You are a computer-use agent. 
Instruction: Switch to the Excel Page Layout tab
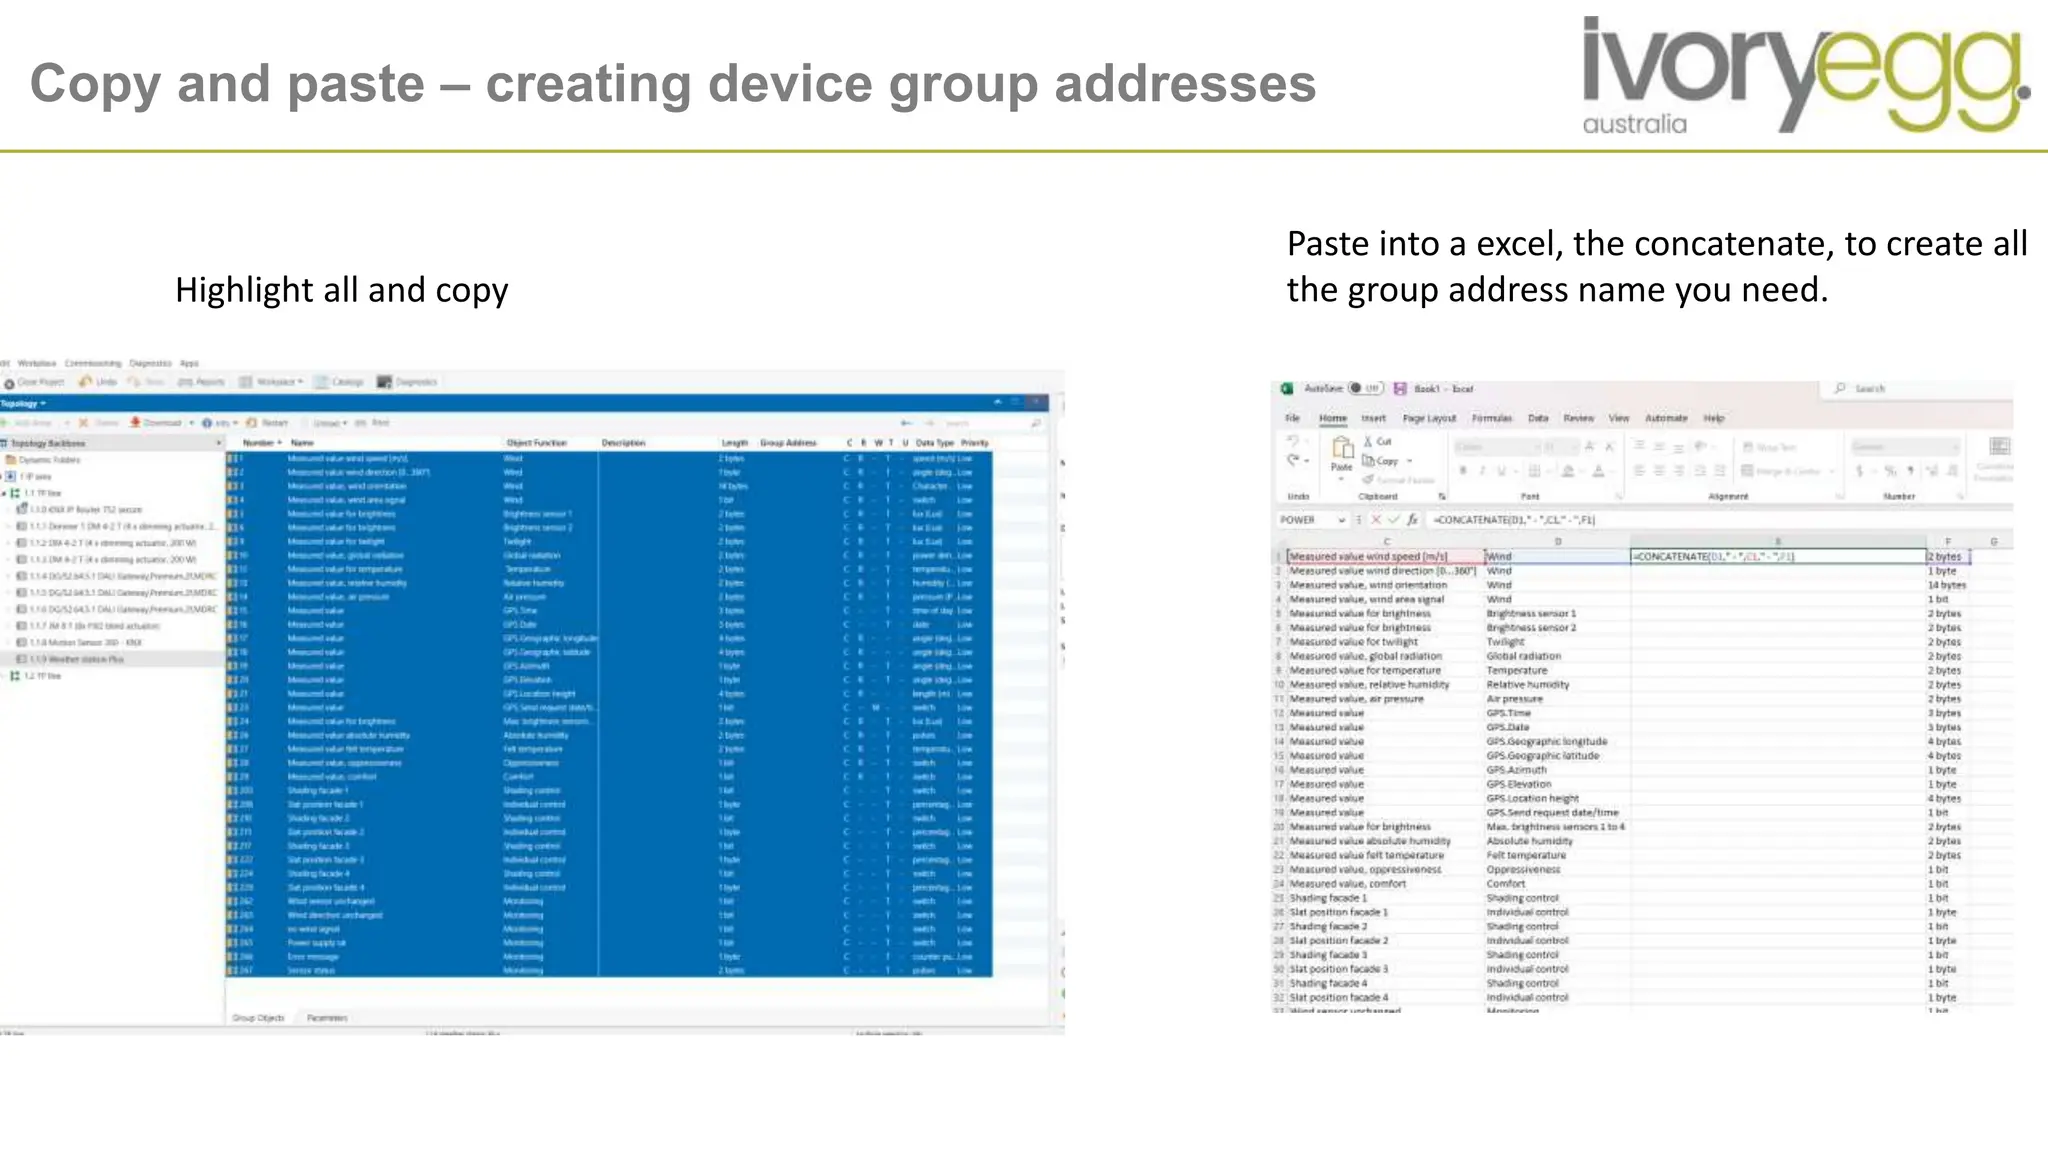(1429, 418)
